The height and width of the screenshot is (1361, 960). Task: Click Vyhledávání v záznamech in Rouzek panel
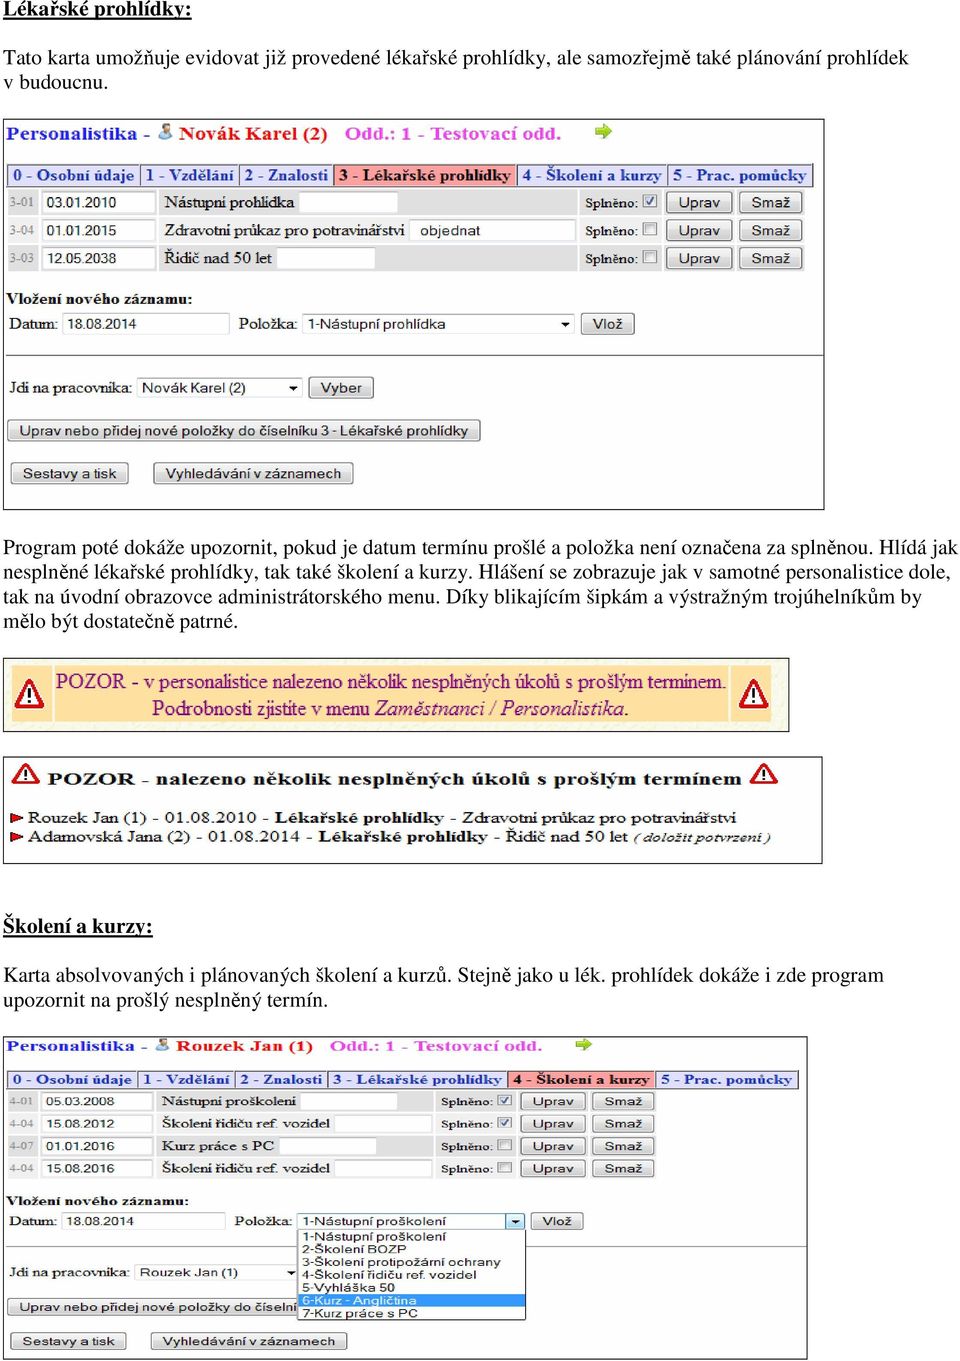249,1341
